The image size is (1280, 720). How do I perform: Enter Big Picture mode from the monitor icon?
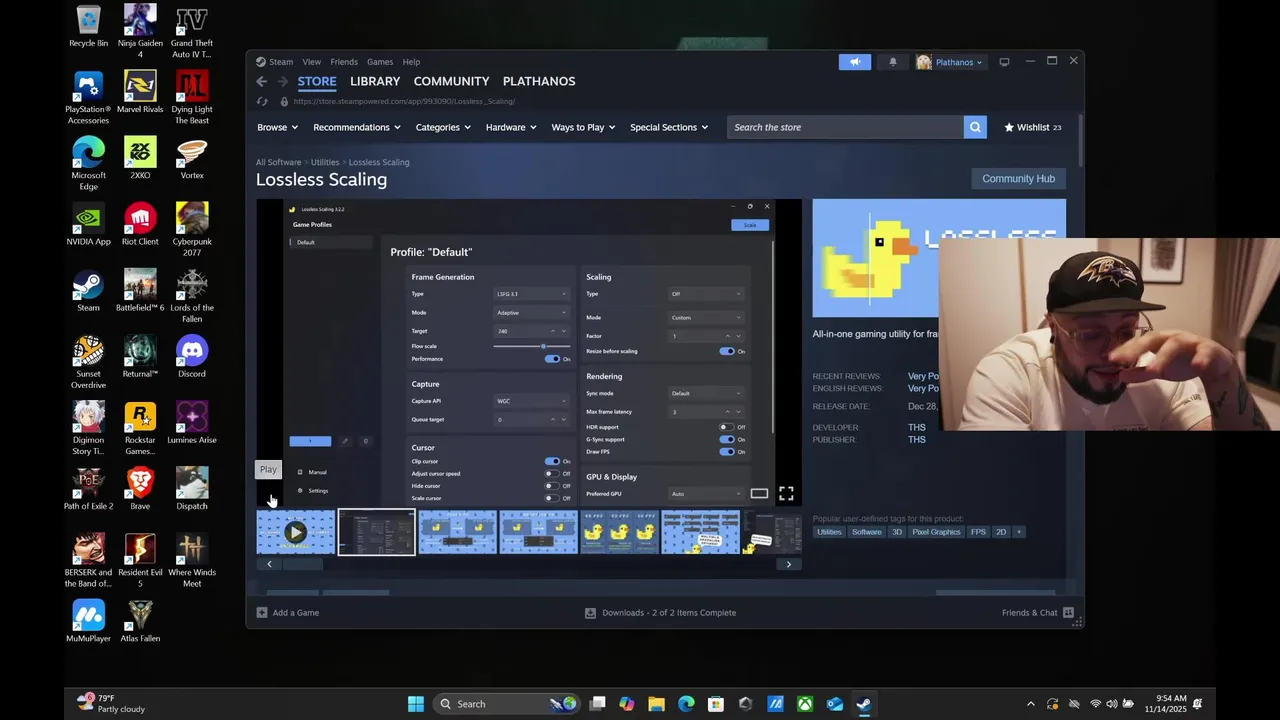(x=1004, y=62)
